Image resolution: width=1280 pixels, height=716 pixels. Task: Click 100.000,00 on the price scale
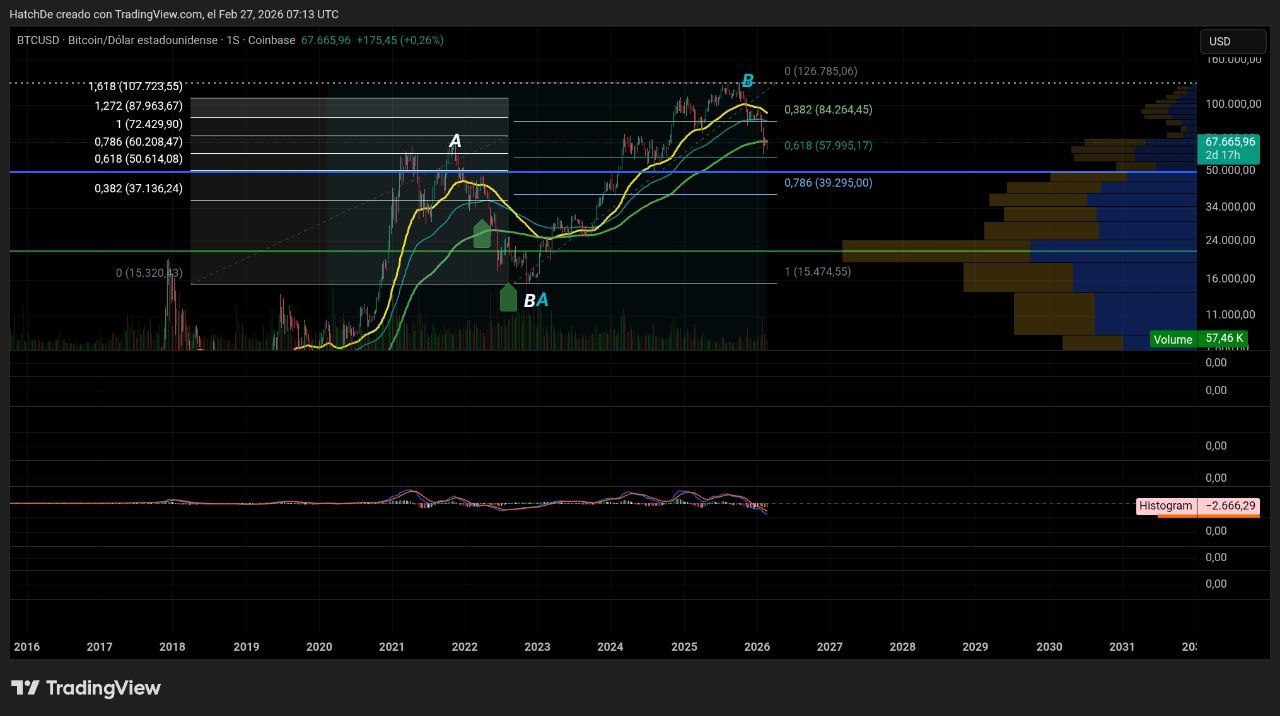(x=1232, y=104)
